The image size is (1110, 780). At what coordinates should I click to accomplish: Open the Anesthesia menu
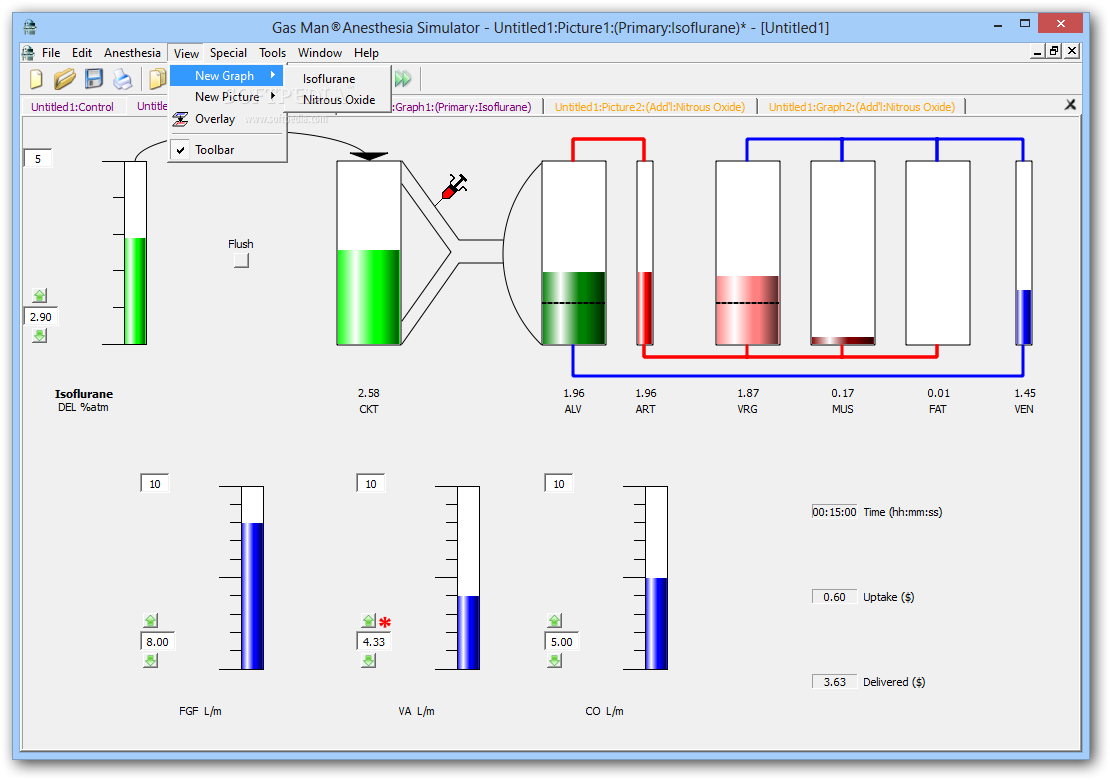click(132, 52)
